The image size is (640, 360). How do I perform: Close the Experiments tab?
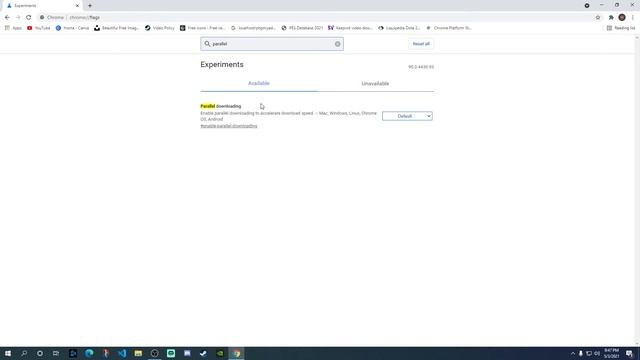coord(77,6)
